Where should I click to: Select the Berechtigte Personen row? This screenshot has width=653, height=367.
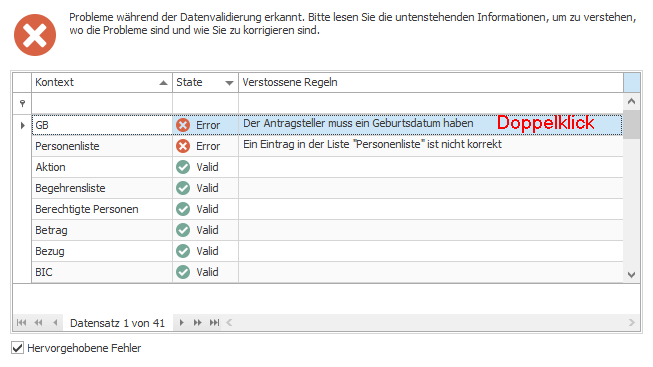tap(327, 209)
